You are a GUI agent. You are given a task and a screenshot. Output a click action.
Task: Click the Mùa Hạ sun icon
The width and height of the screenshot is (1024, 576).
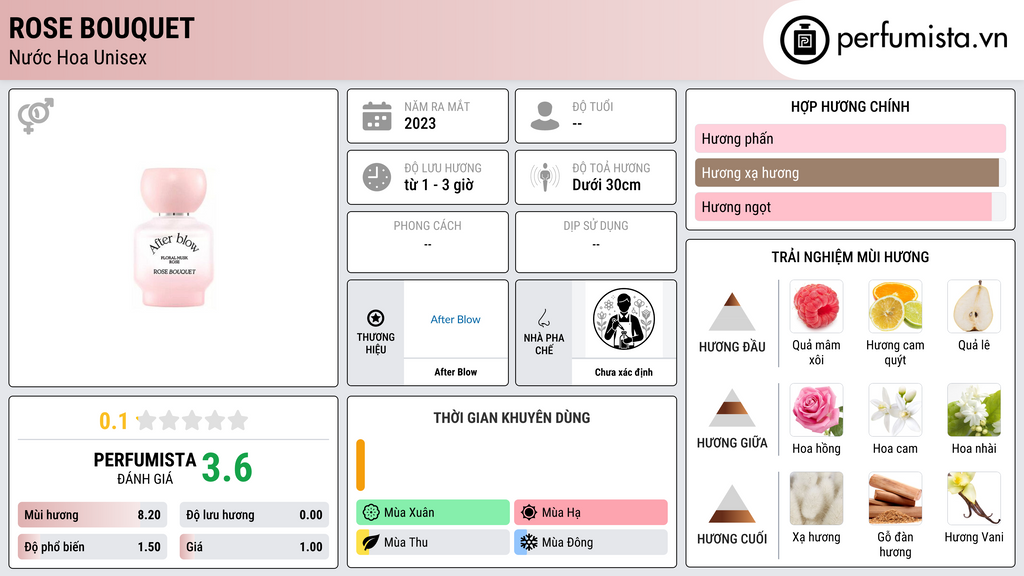529,513
